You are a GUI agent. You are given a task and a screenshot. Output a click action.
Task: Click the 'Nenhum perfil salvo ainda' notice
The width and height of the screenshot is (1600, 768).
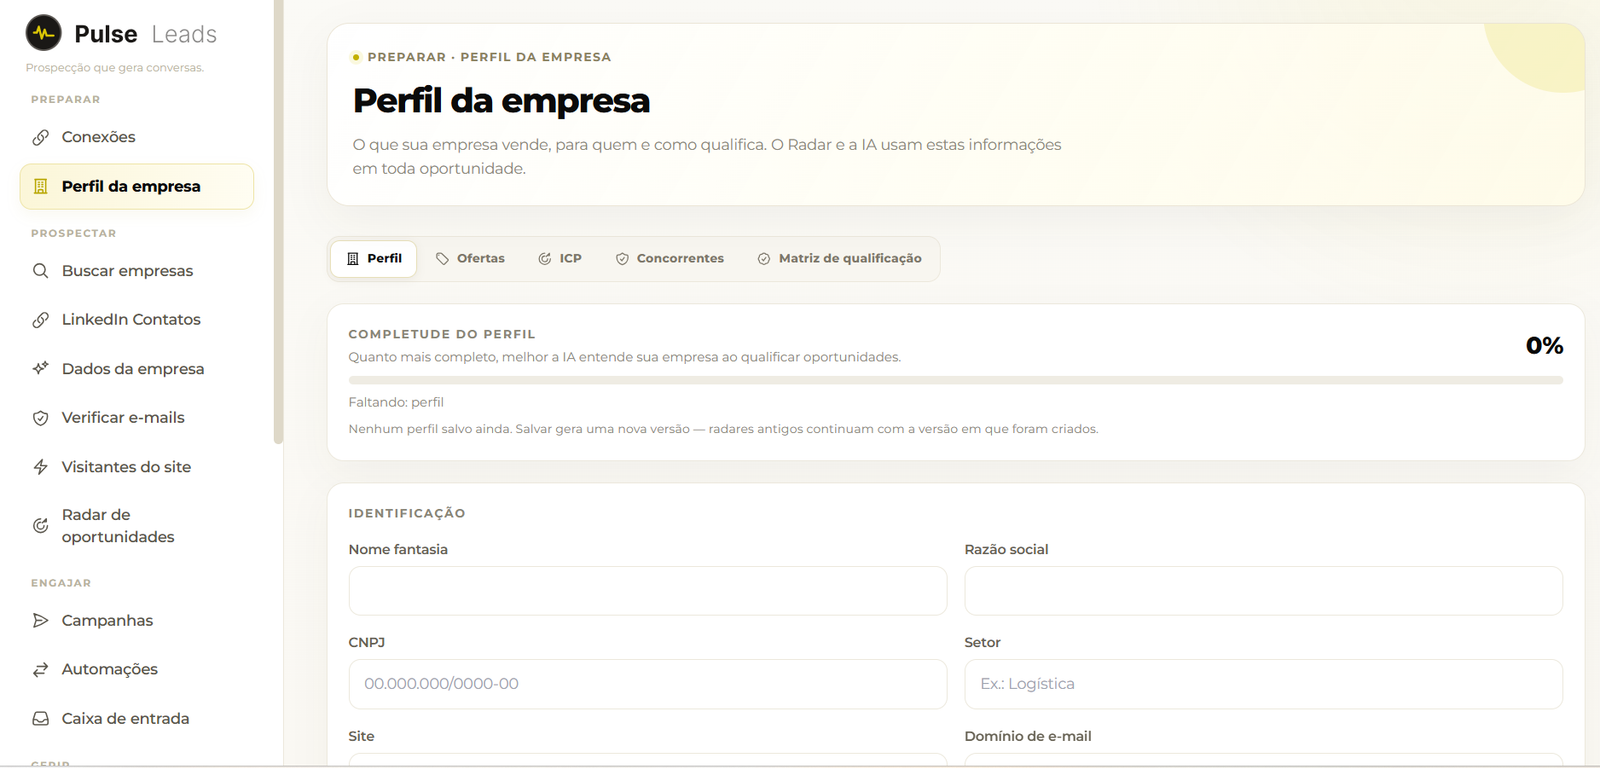click(x=723, y=429)
